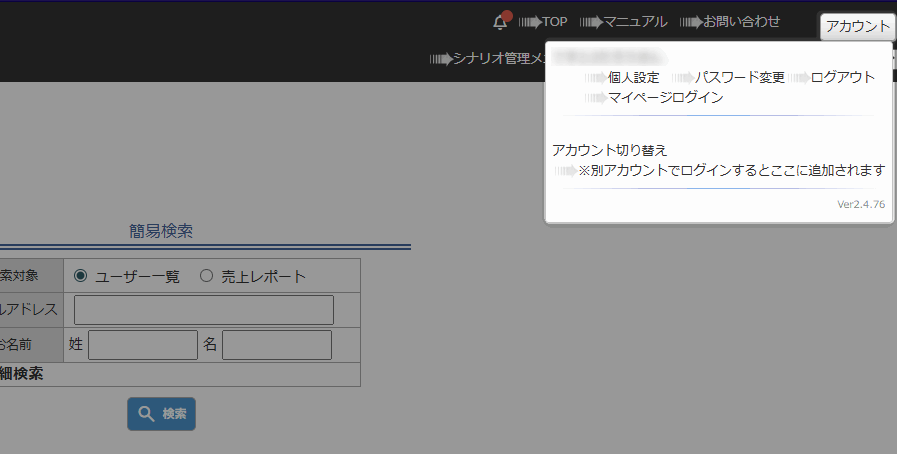
Task: Click the Ver2.4.76 version label
Action: point(860,204)
